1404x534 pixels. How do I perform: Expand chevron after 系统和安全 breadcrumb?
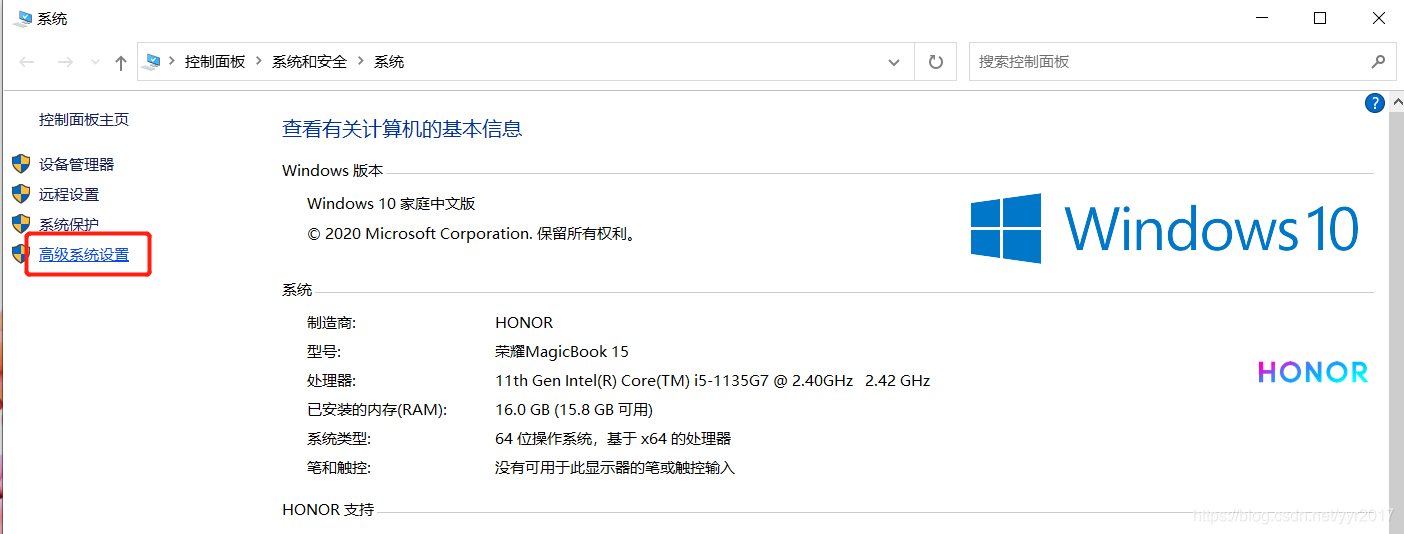[x=361, y=62]
